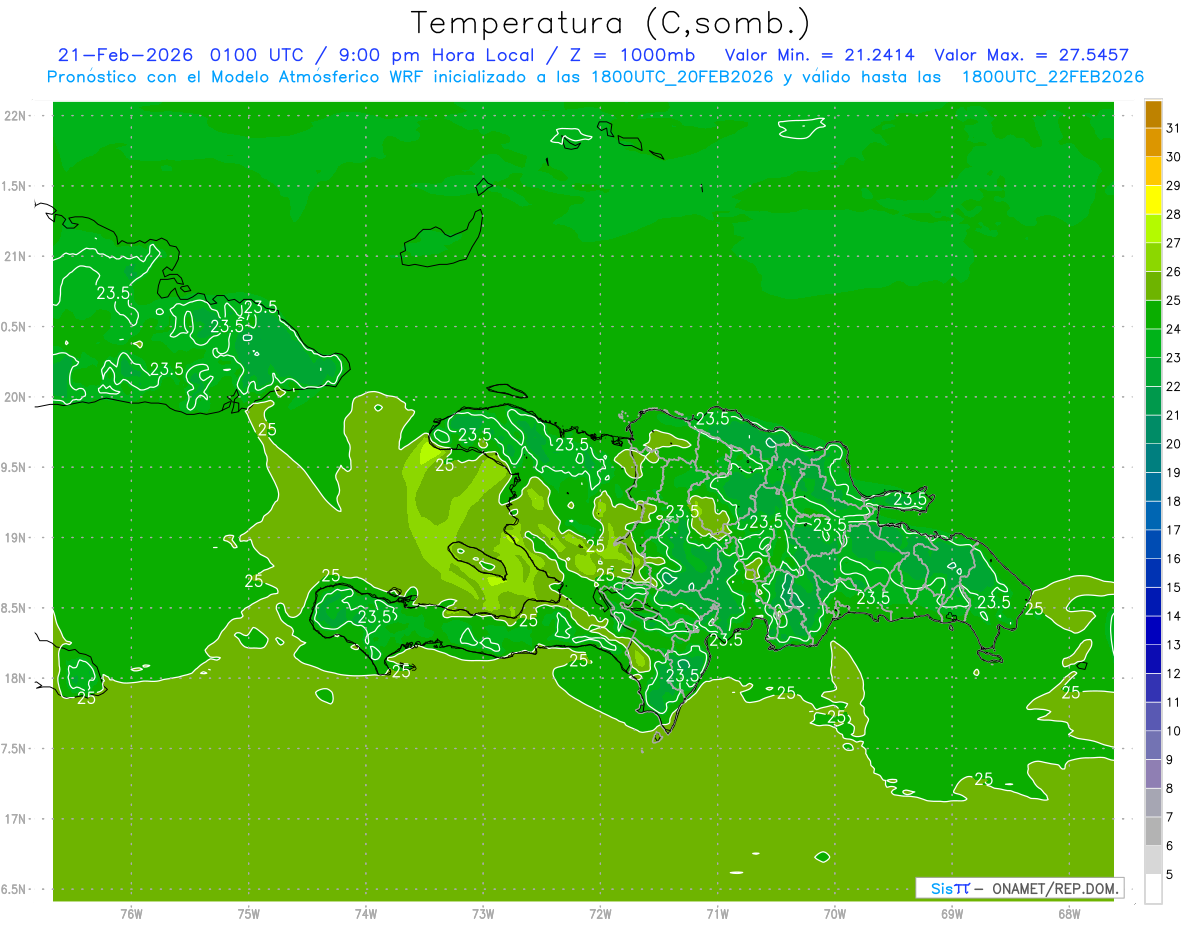The height and width of the screenshot is (927, 1200).
Task: Click latitude axis label '19N'
Action: tap(16, 537)
